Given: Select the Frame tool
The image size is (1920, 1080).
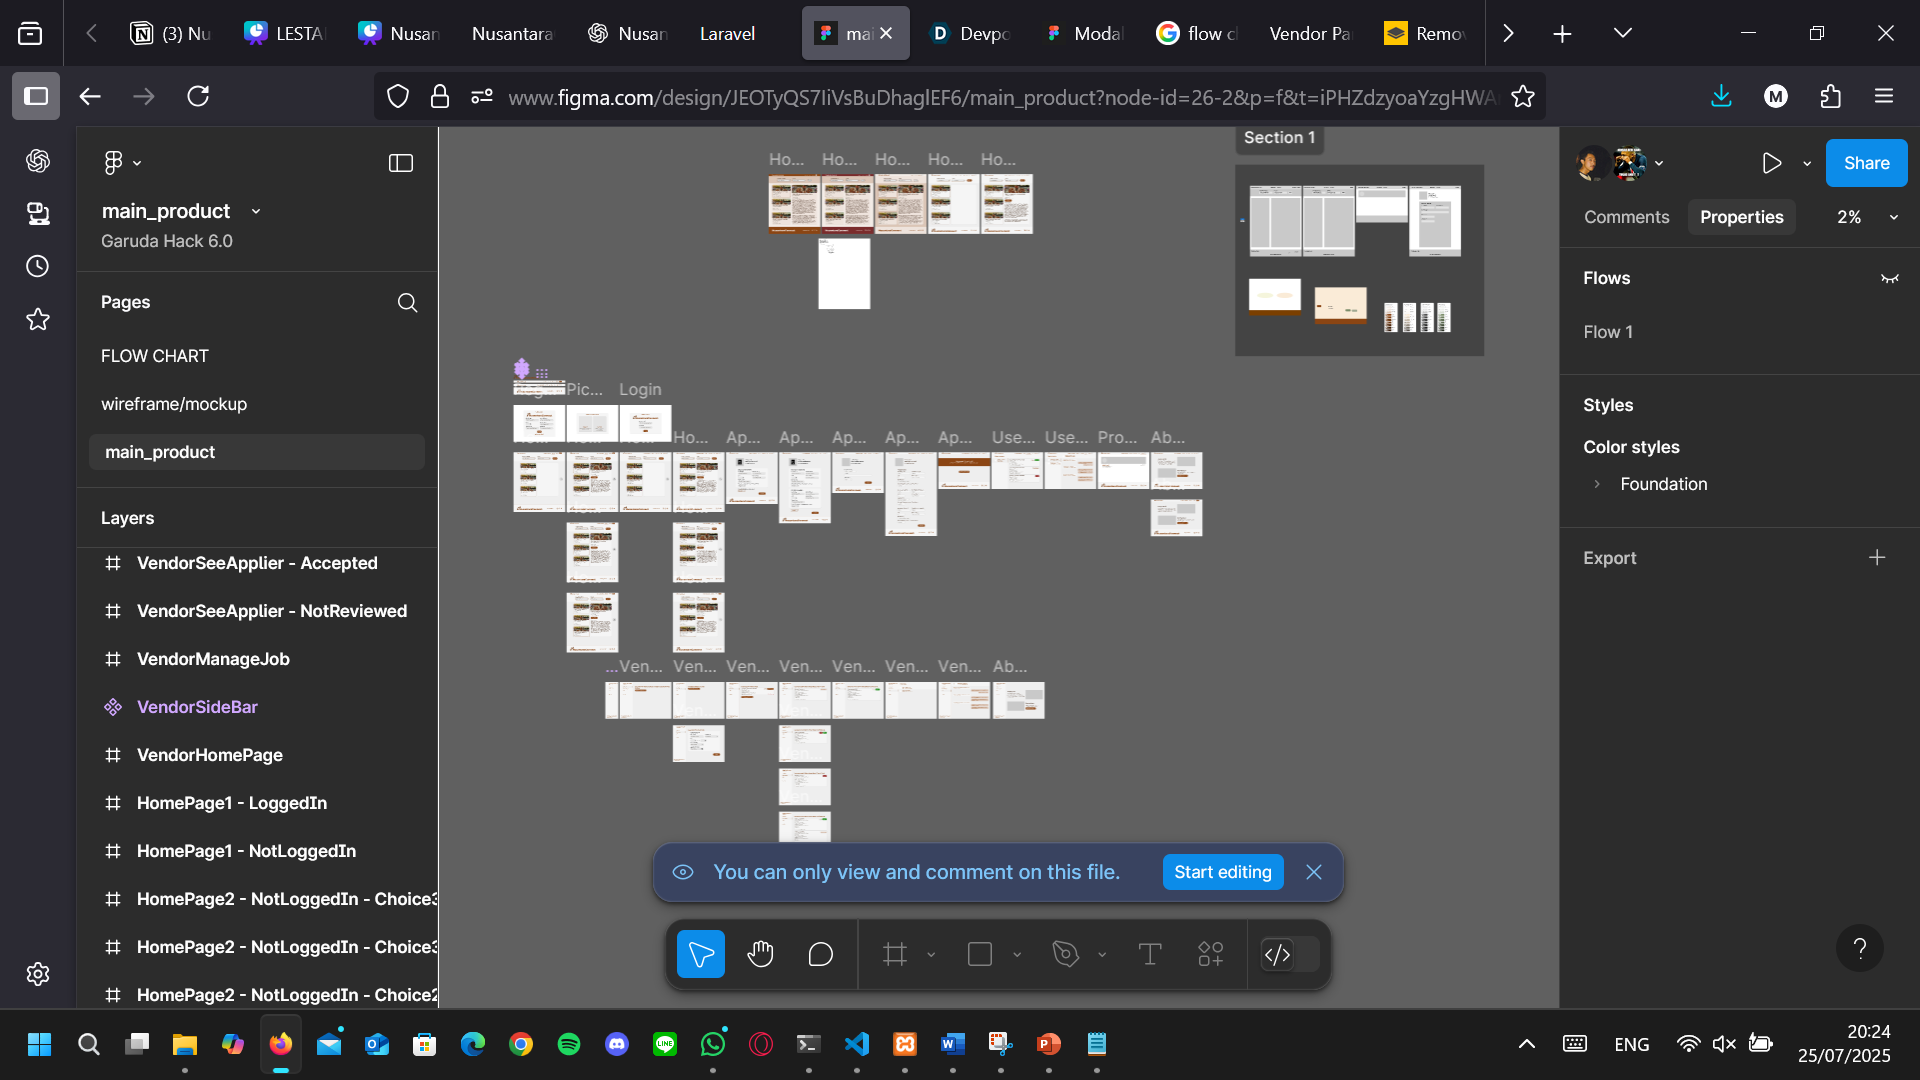Looking at the screenshot, I should [895, 955].
